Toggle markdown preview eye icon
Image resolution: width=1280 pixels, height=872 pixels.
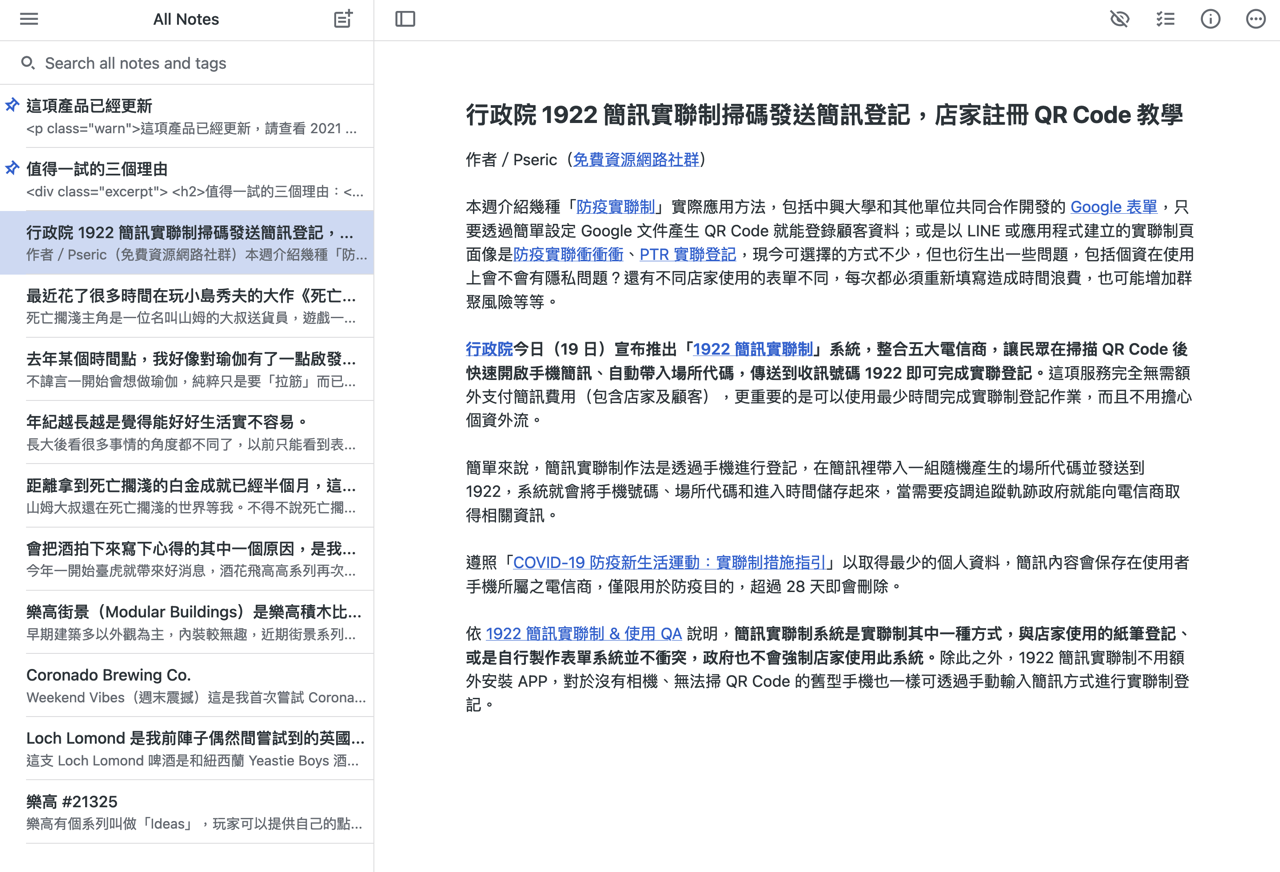1120,19
